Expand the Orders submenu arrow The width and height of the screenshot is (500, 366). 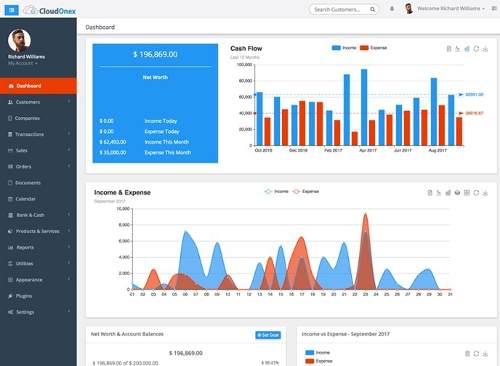[69, 166]
